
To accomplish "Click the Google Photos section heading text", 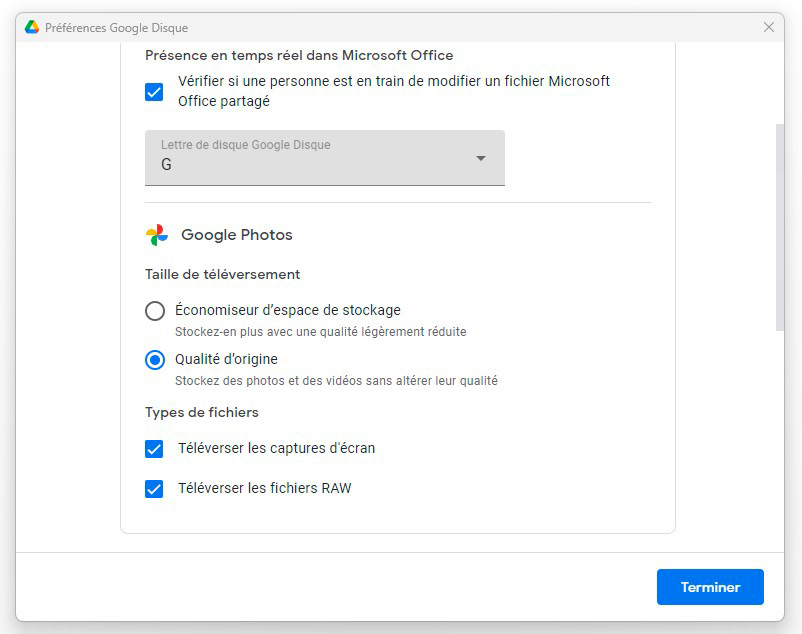I will tap(237, 235).
